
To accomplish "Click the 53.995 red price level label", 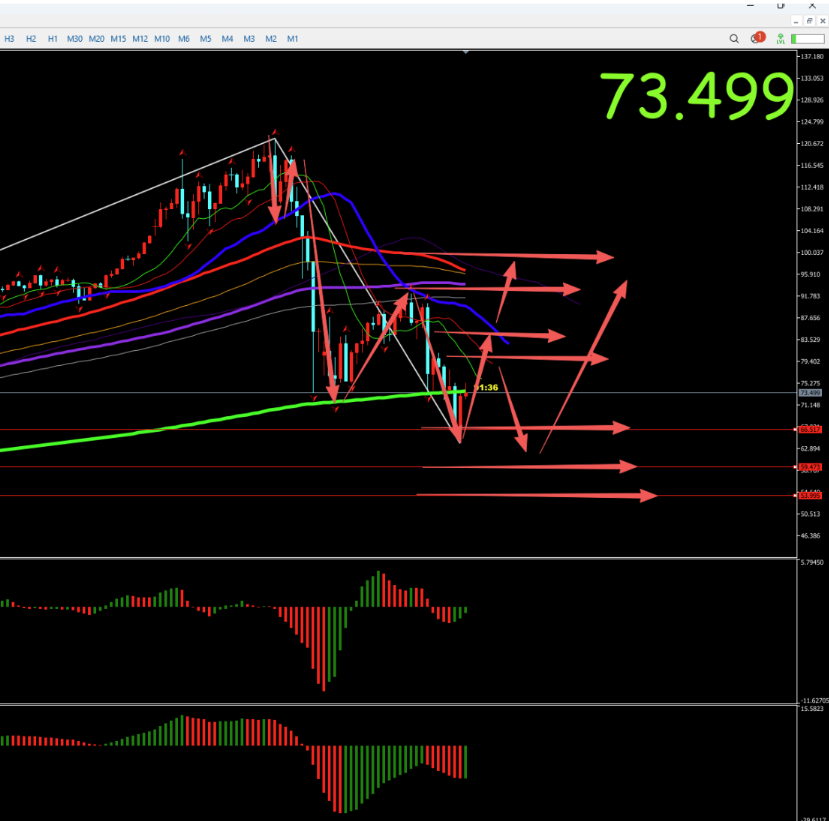I will pos(809,495).
